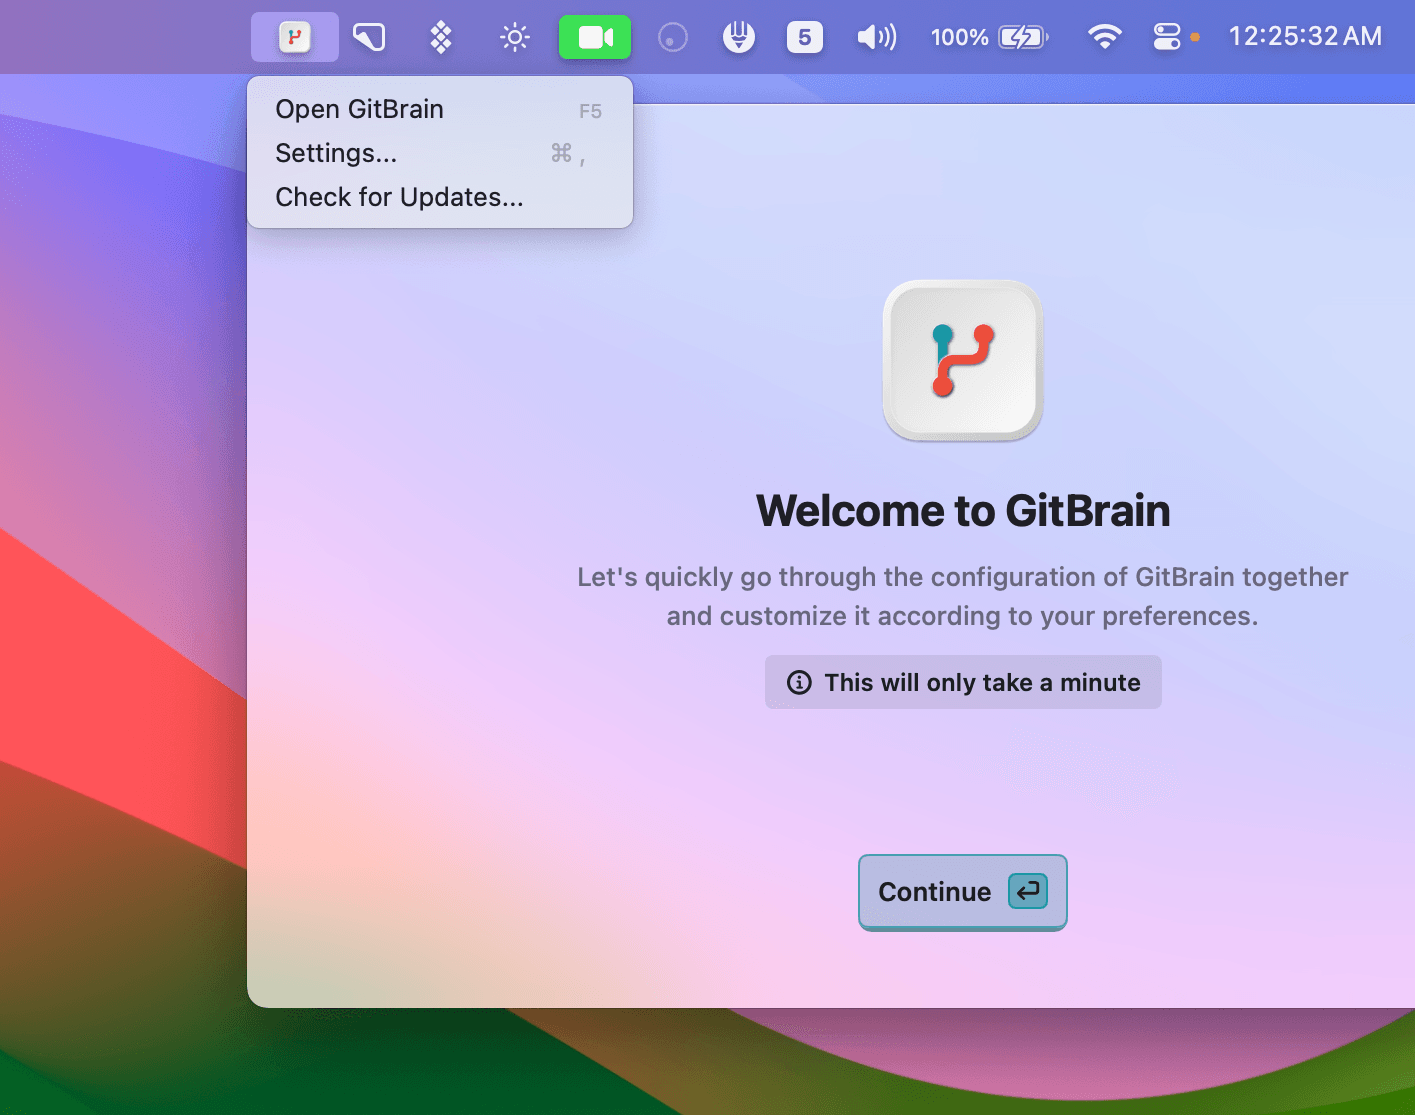Open the sticker-shaped menu bar dropdown
This screenshot has width=1415, height=1115.
coord(368,36)
